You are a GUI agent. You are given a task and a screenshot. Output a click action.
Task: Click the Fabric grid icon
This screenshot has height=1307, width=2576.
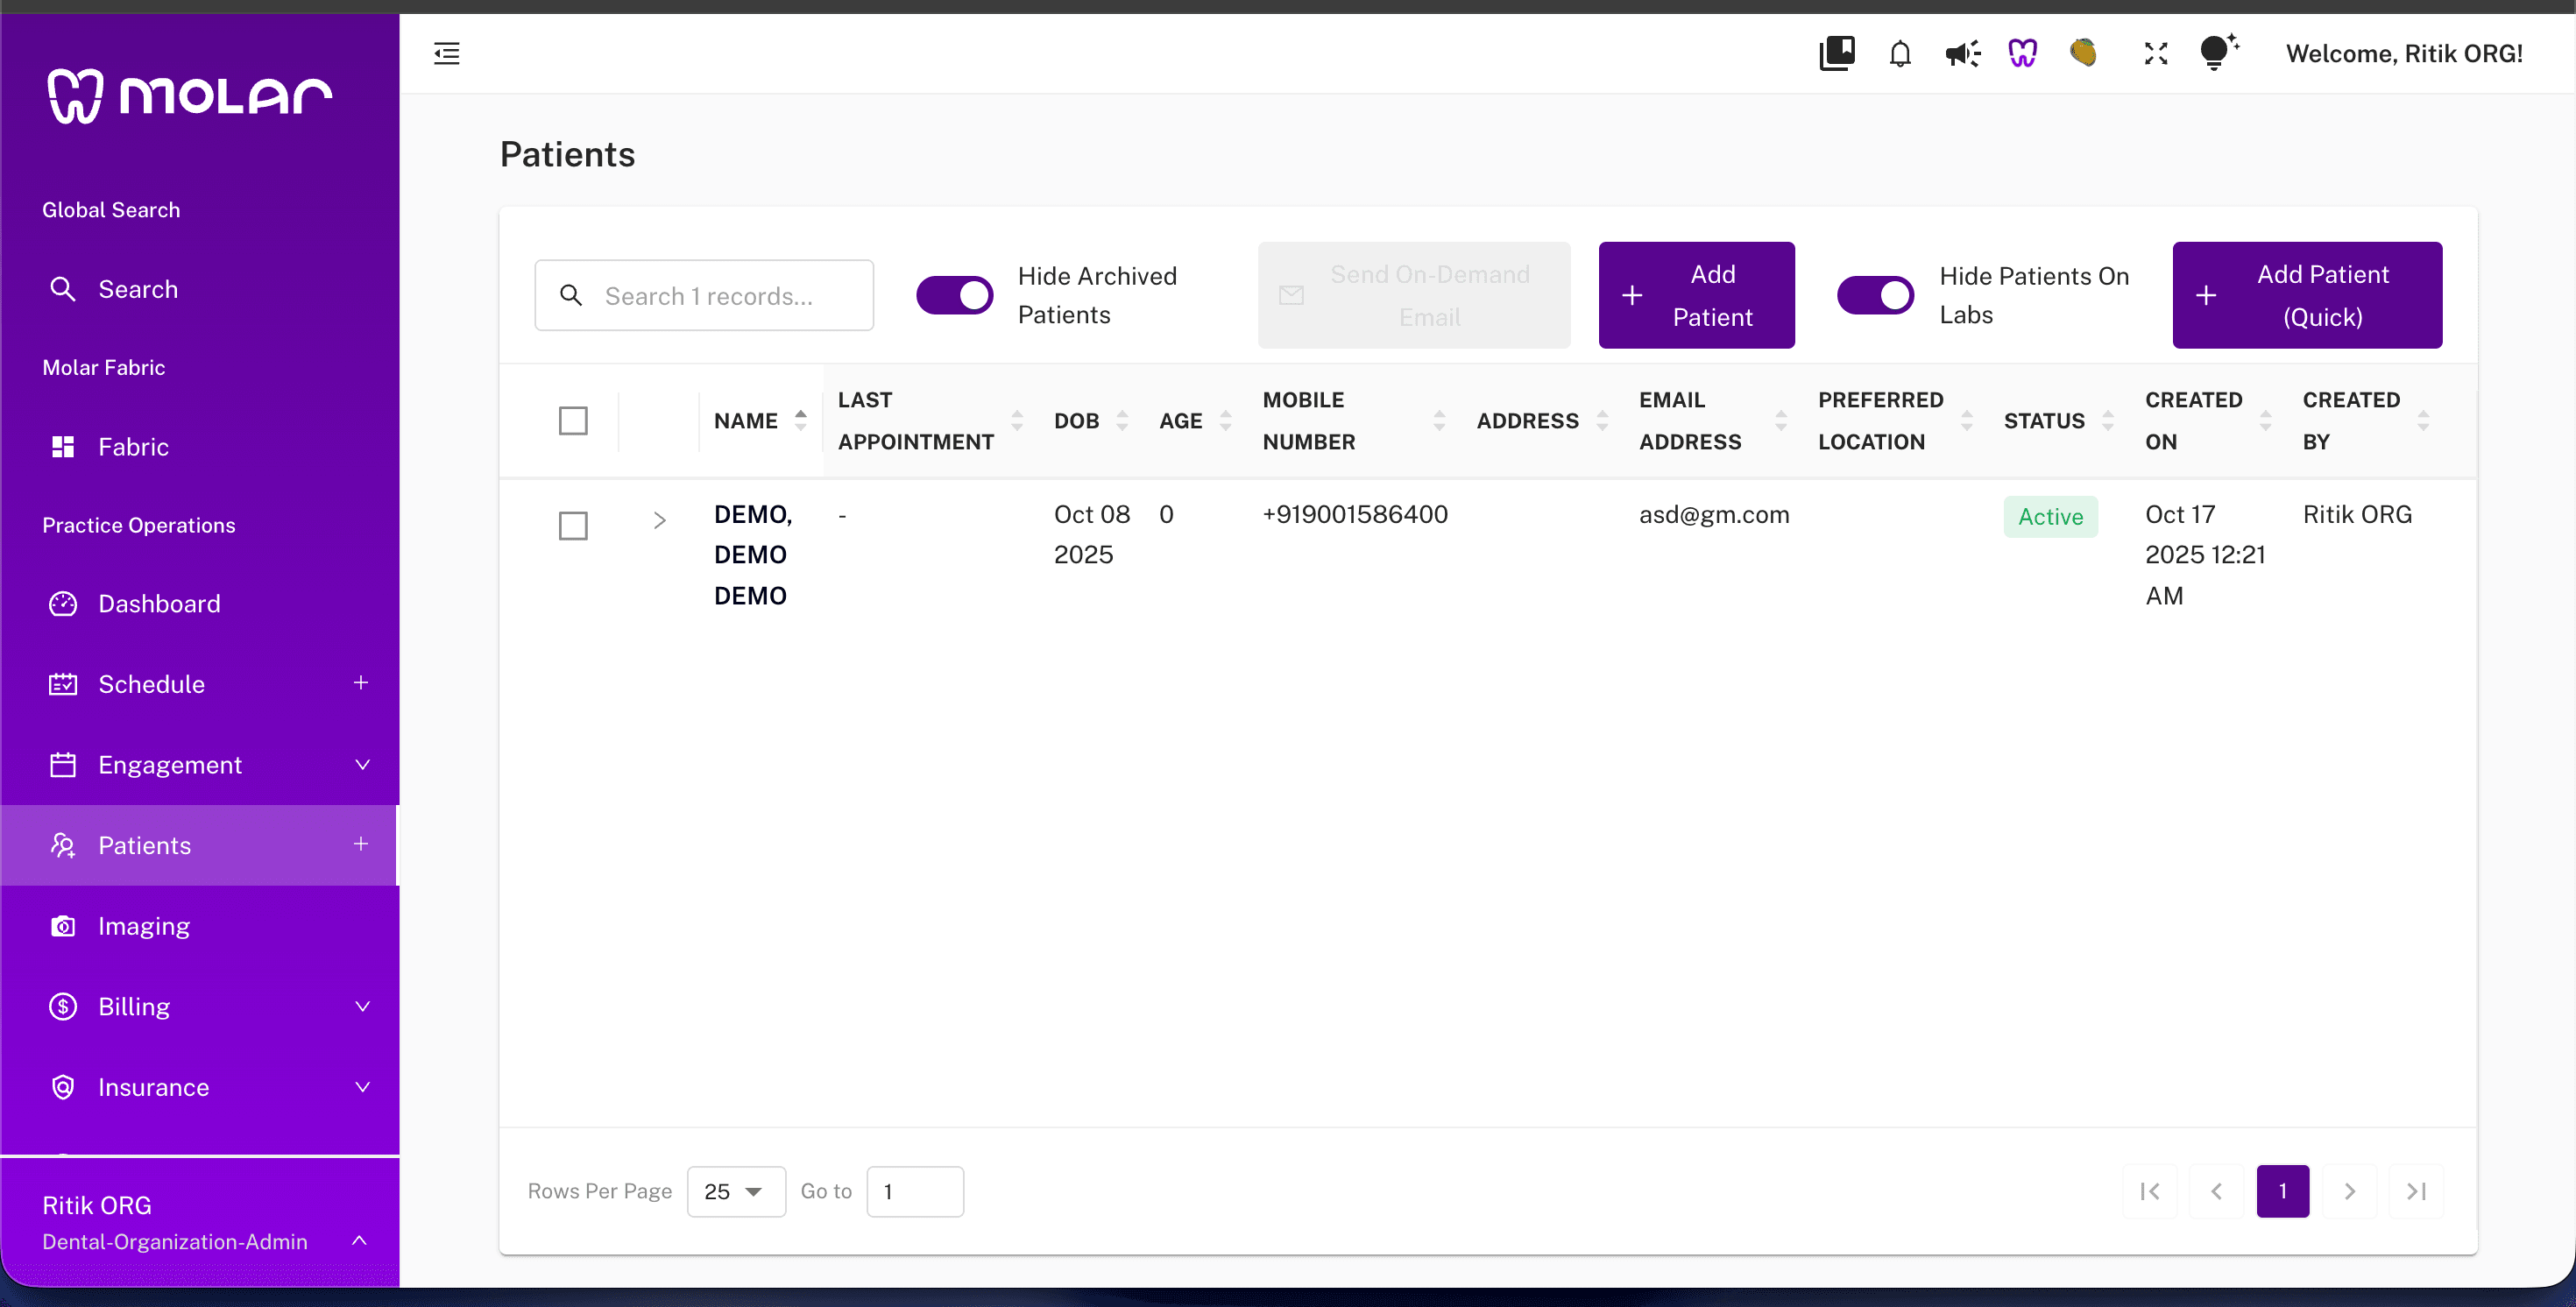click(x=63, y=446)
